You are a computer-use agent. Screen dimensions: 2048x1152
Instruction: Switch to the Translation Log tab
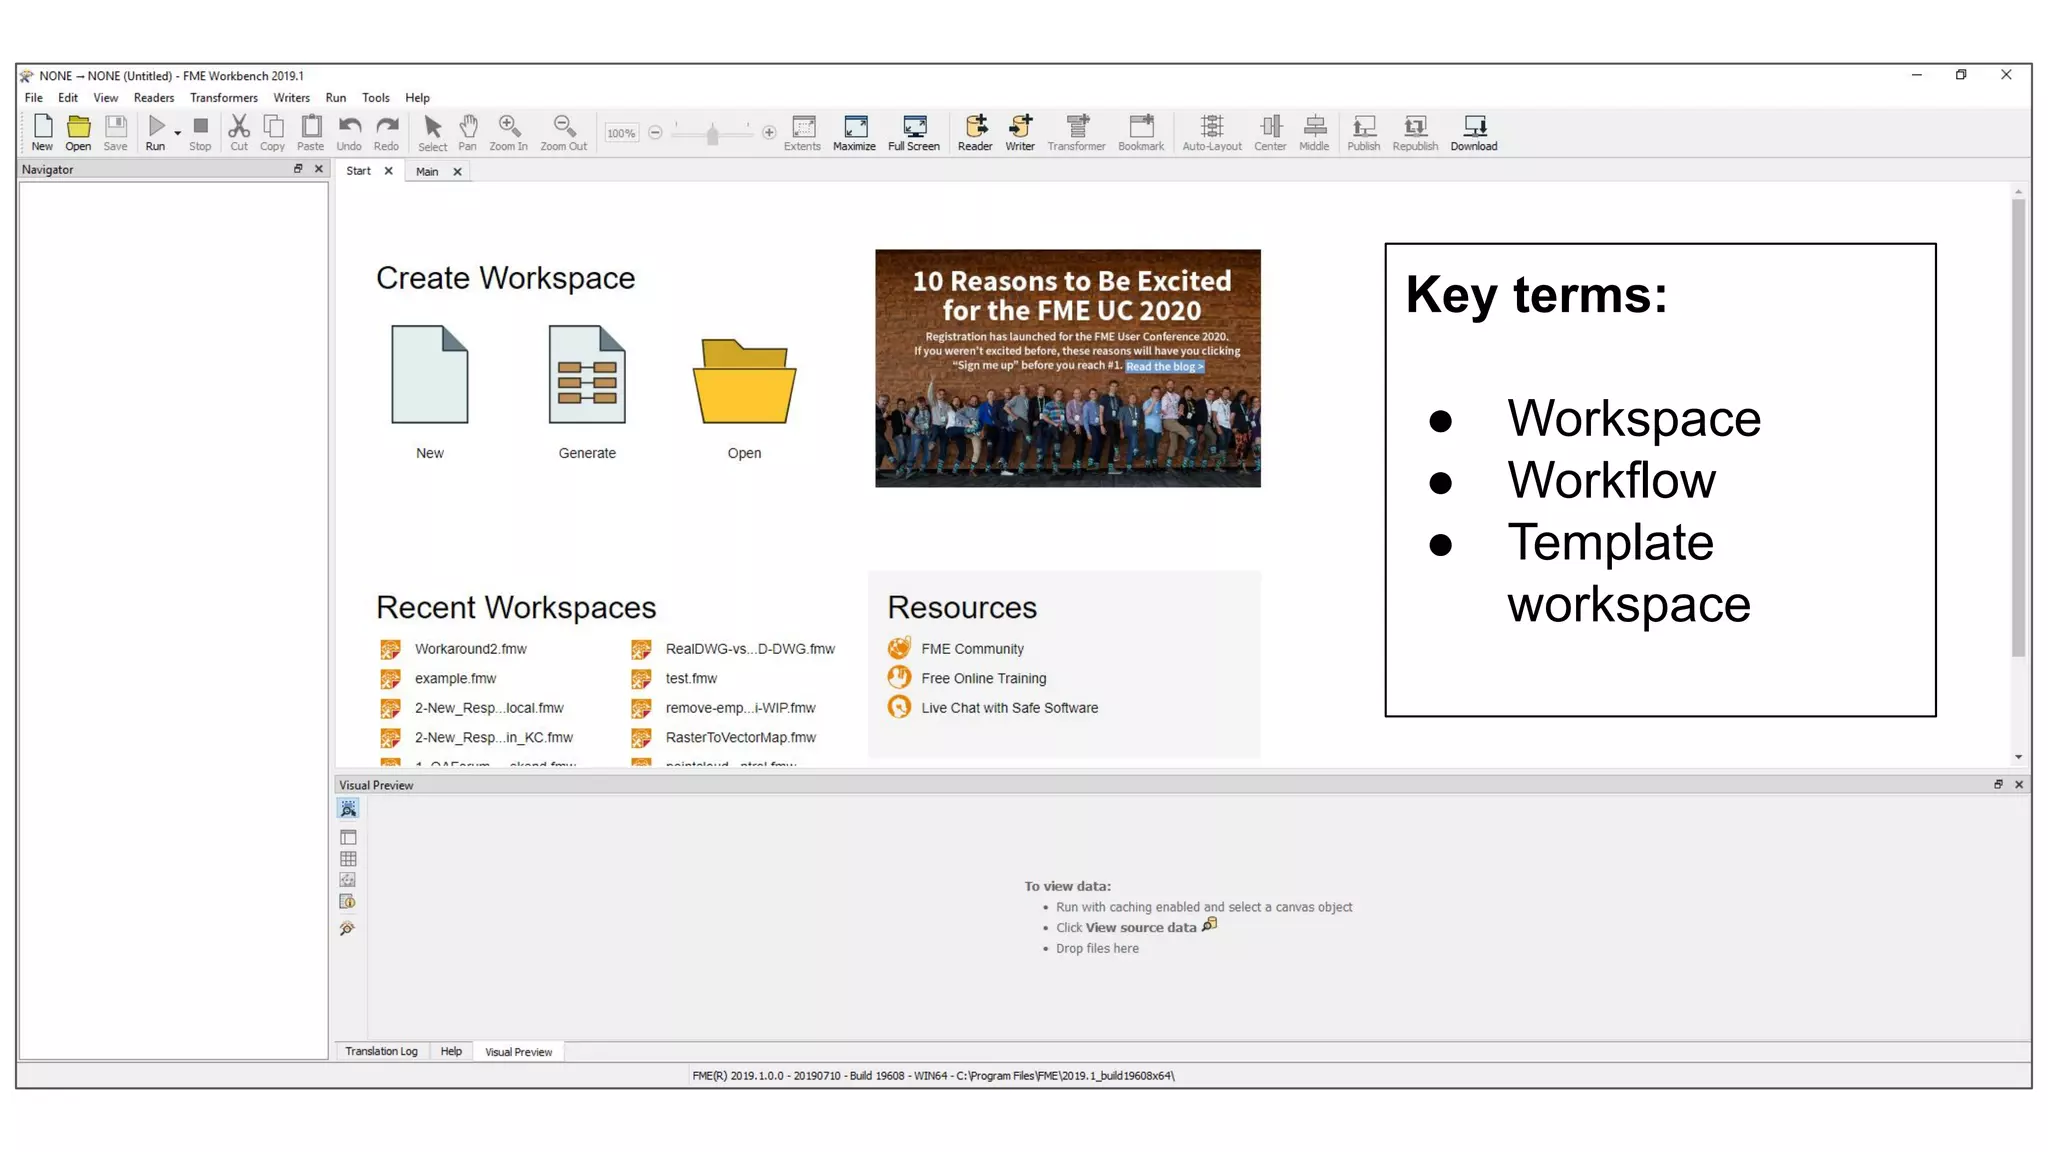click(x=381, y=1052)
